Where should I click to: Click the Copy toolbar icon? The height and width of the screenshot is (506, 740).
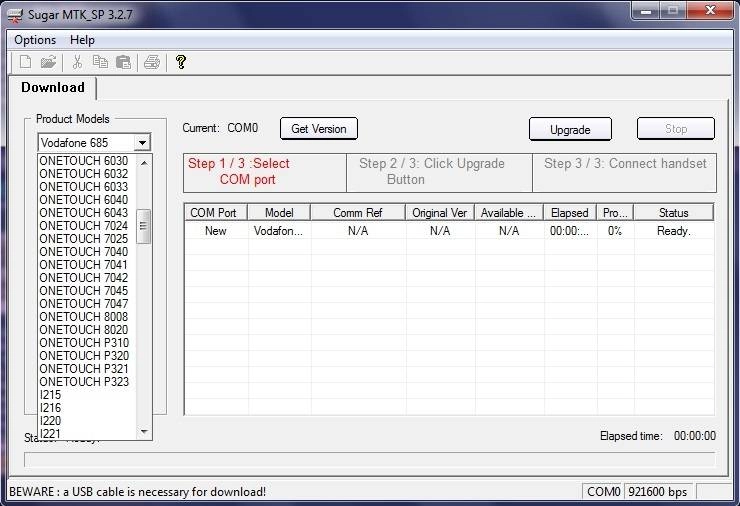(100, 62)
